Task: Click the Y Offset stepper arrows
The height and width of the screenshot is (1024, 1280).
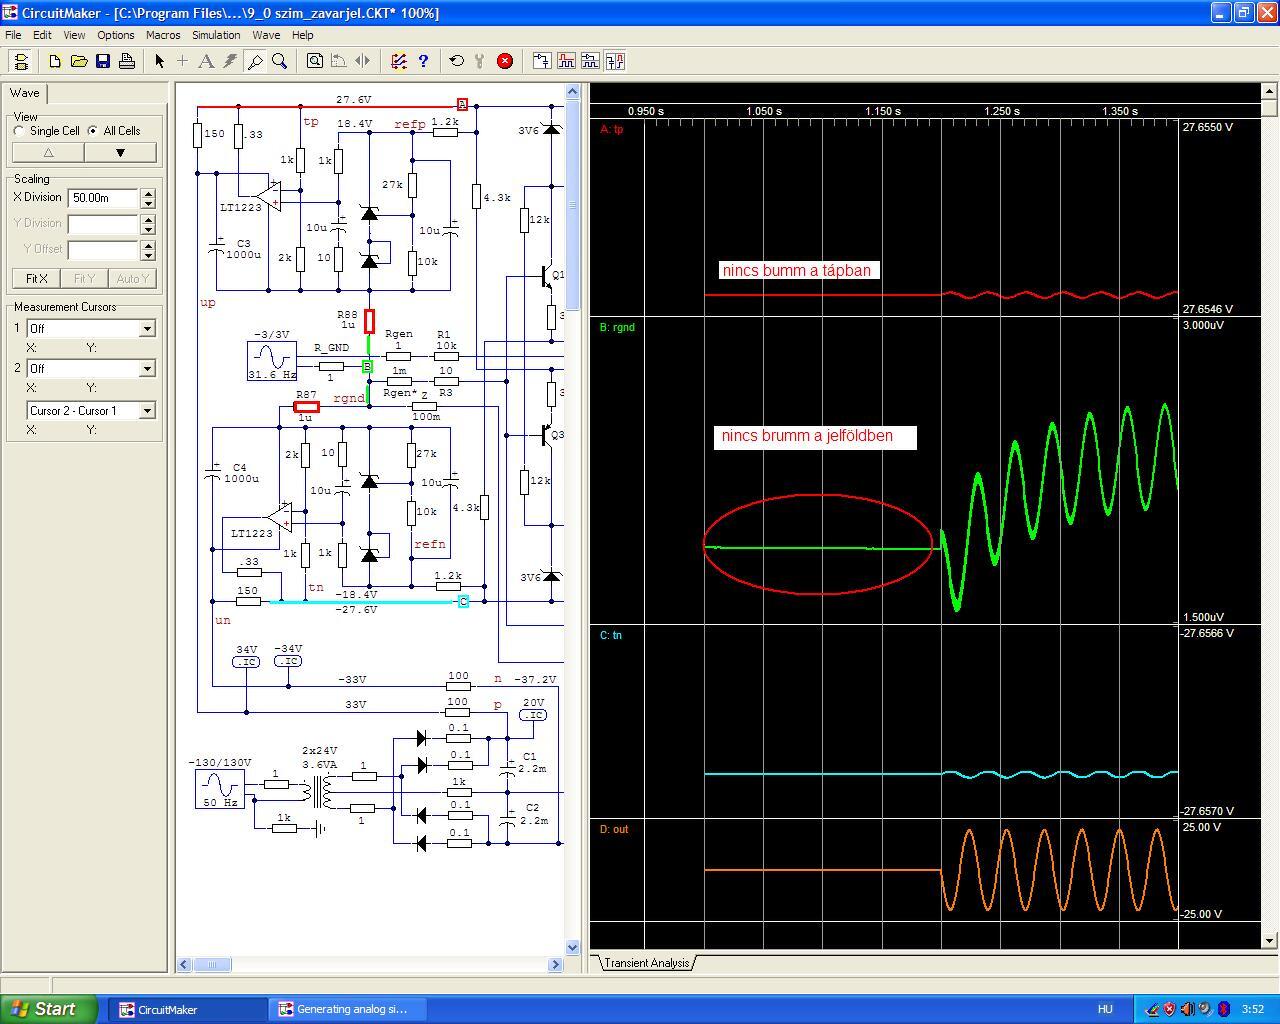Action: click(x=148, y=249)
